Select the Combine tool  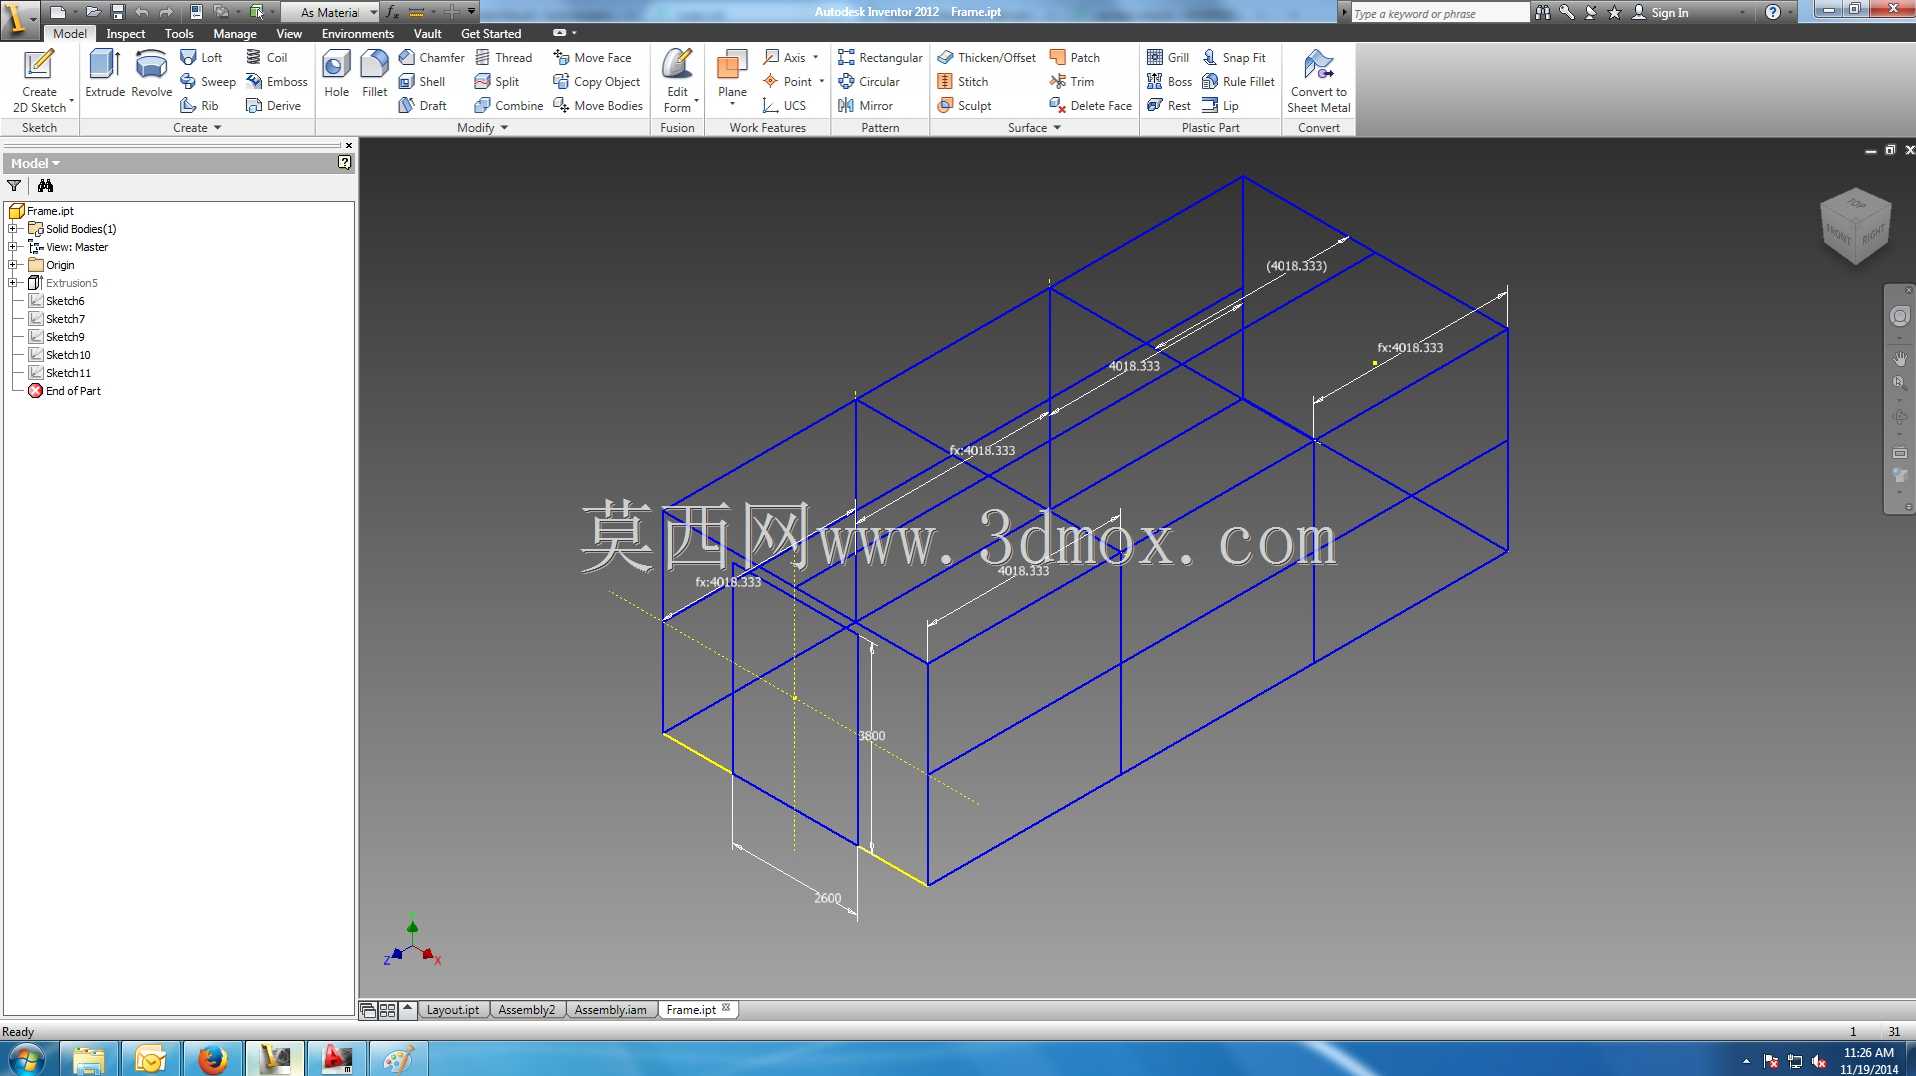point(509,106)
